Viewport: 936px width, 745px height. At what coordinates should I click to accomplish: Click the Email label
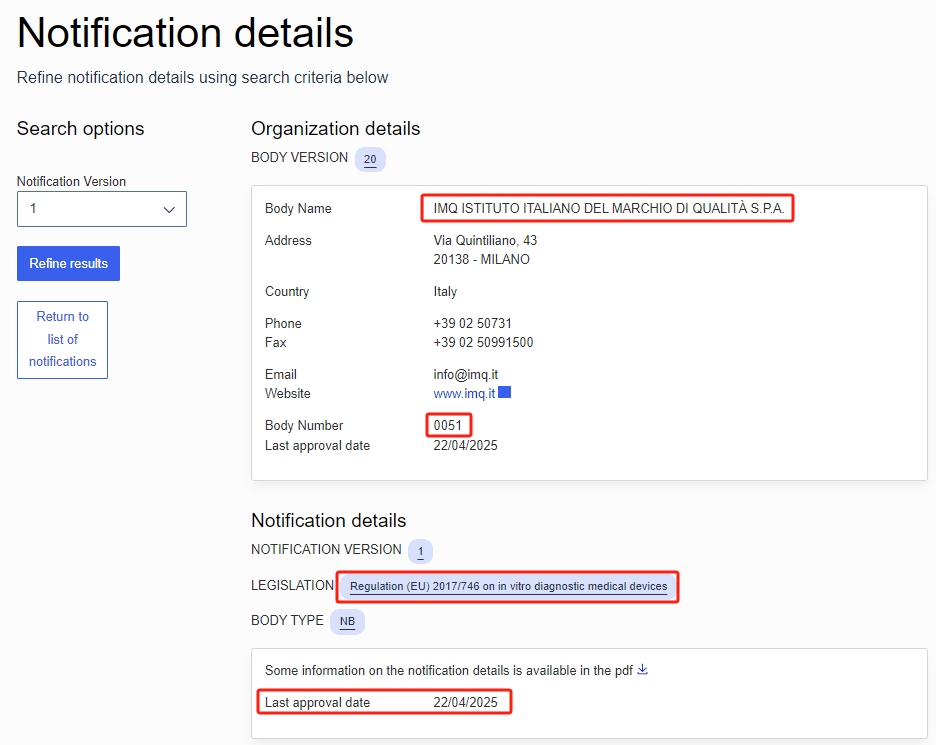281,375
